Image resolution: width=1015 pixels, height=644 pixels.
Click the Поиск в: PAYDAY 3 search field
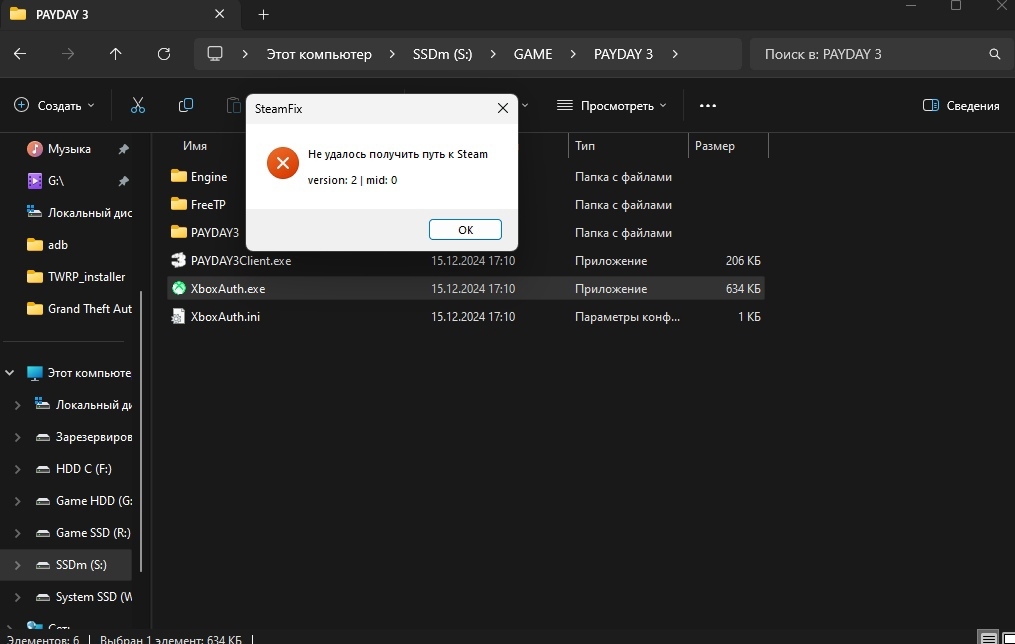click(x=874, y=54)
